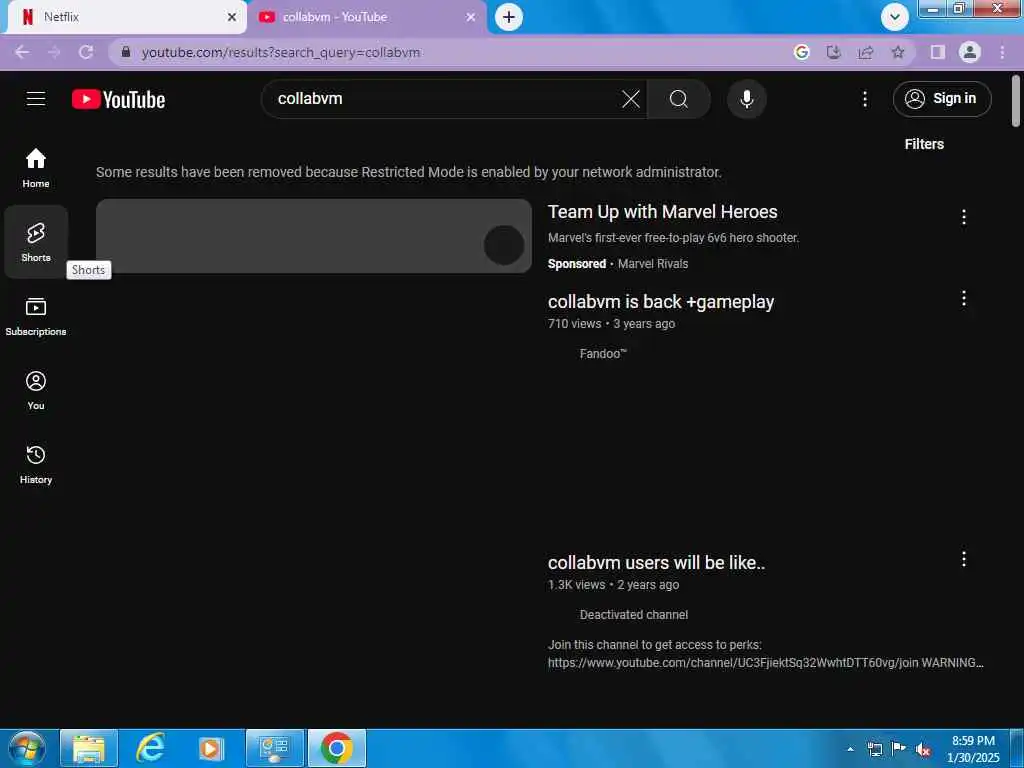Bookmark this page with the star
Screen dimensions: 1024x768
898,52
